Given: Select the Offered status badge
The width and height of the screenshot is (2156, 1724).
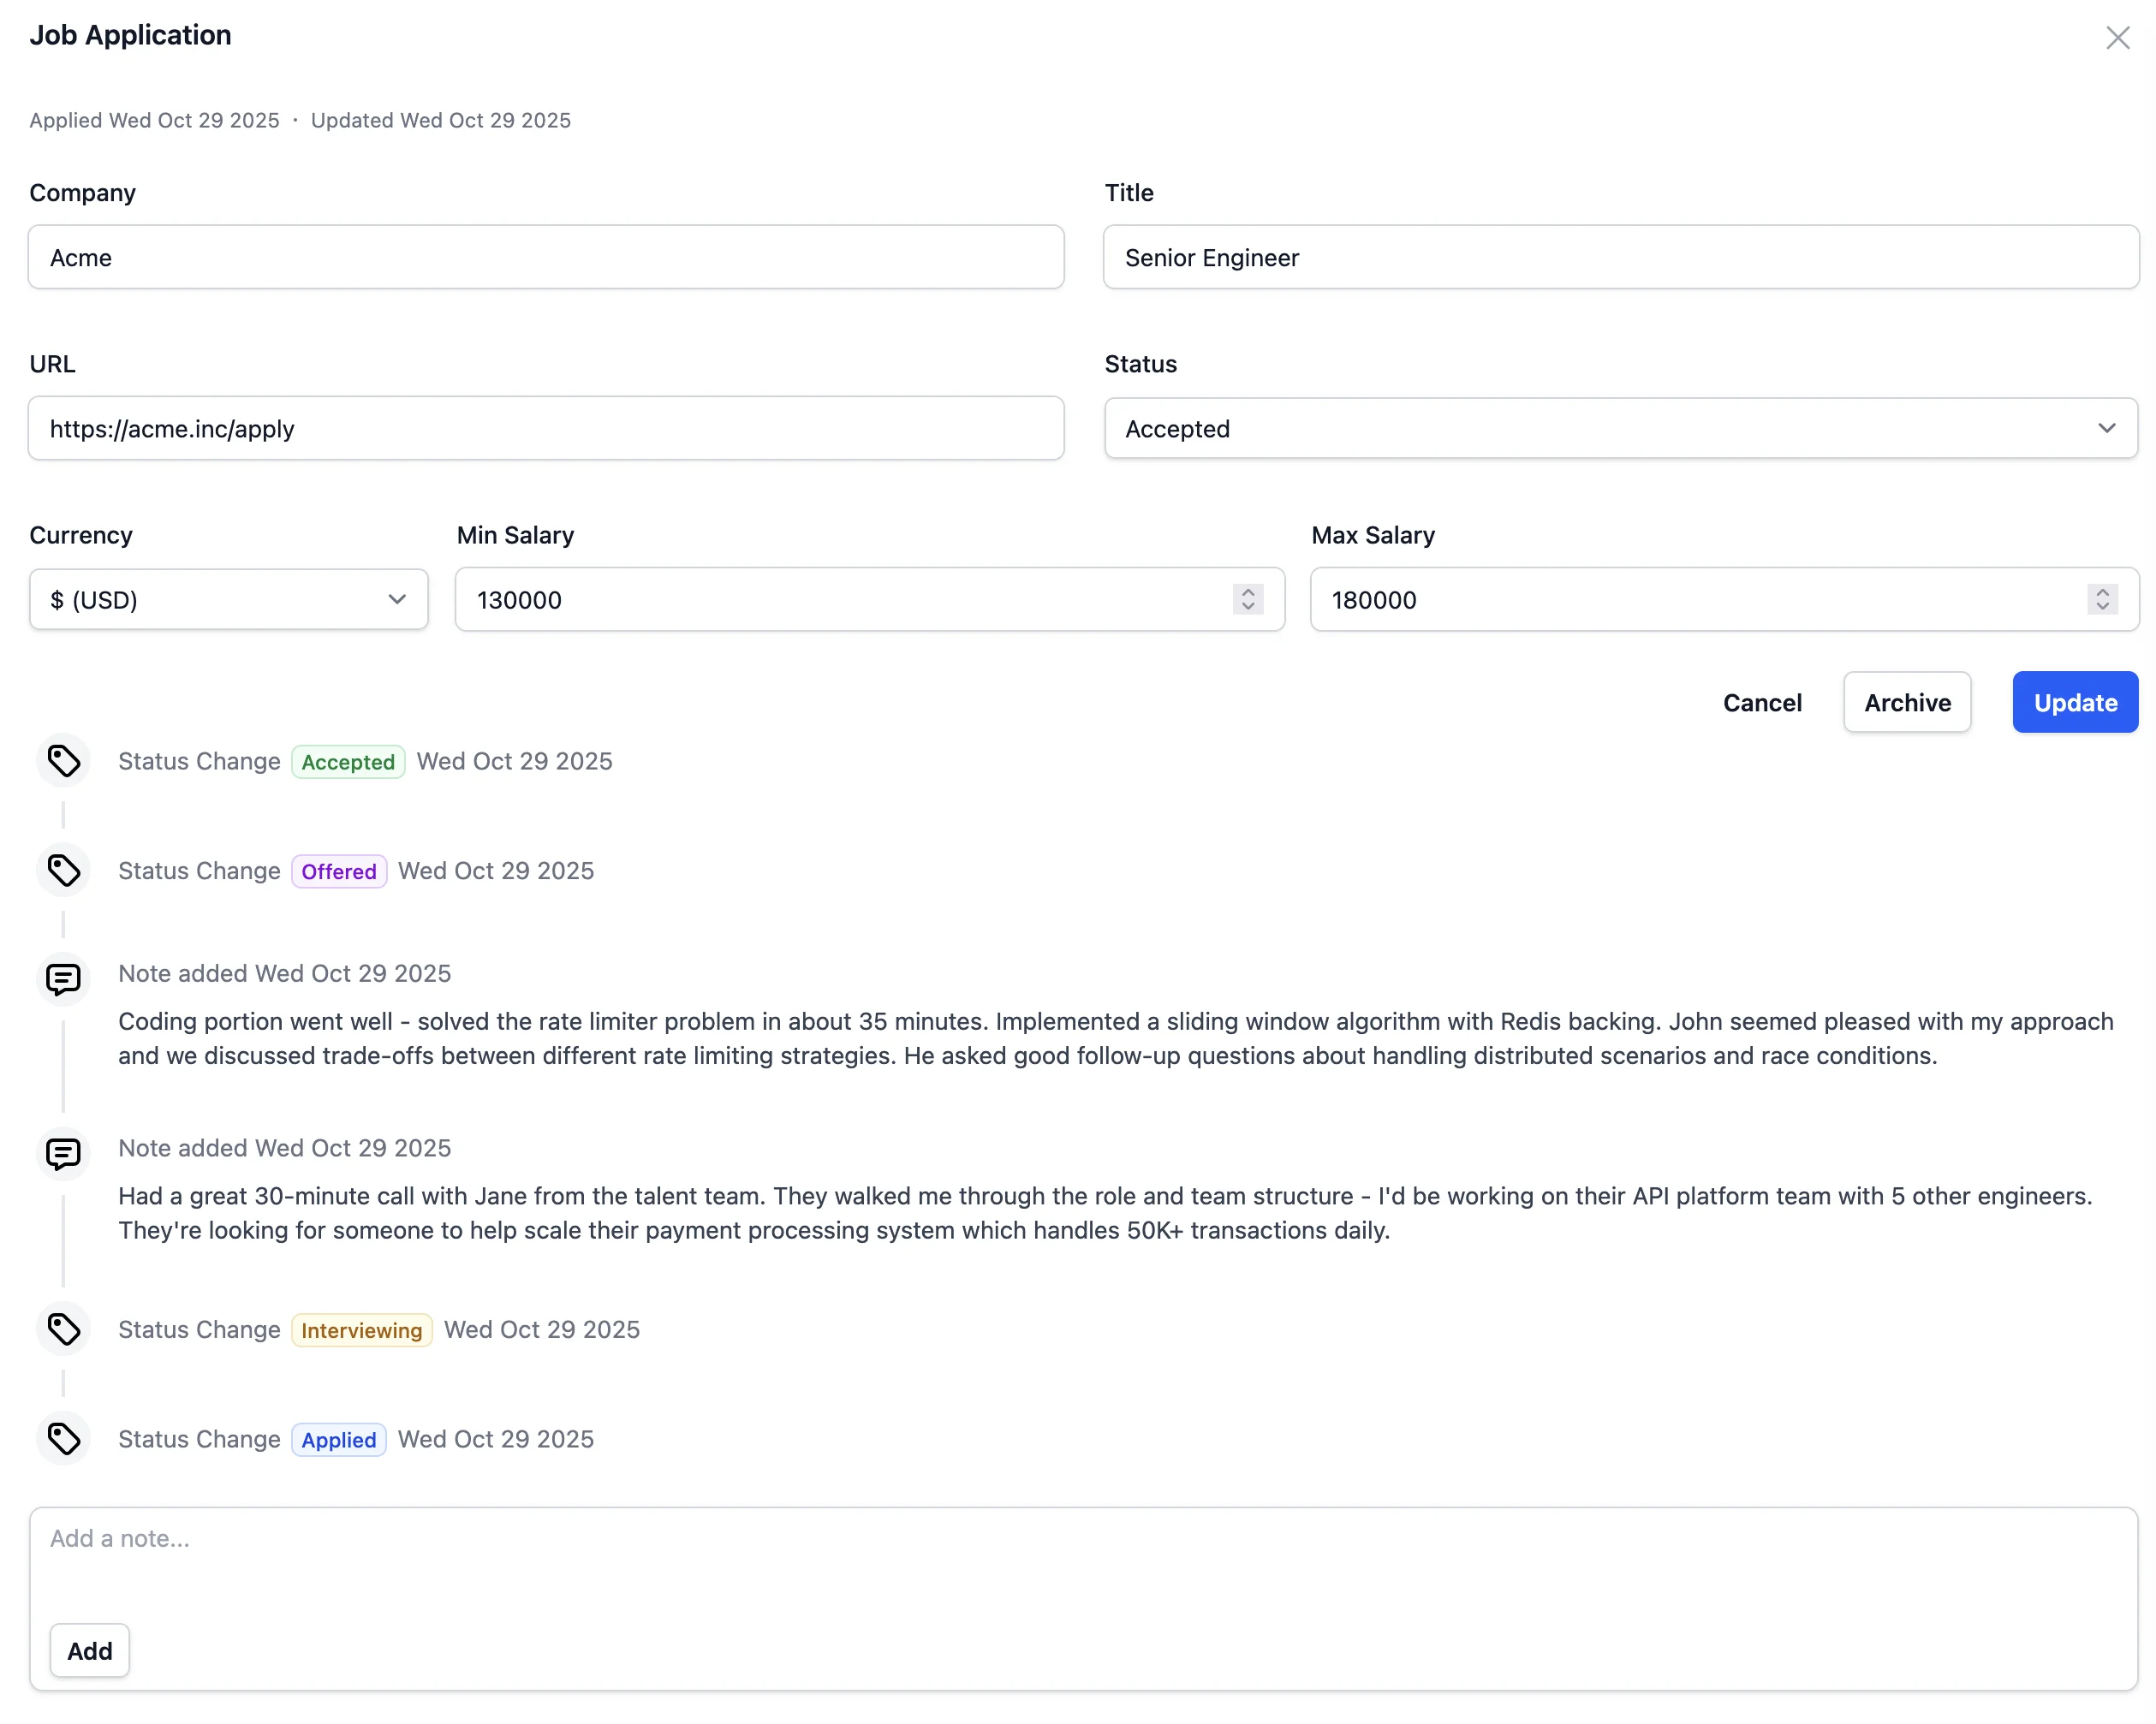Looking at the screenshot, I should [338, 871].
